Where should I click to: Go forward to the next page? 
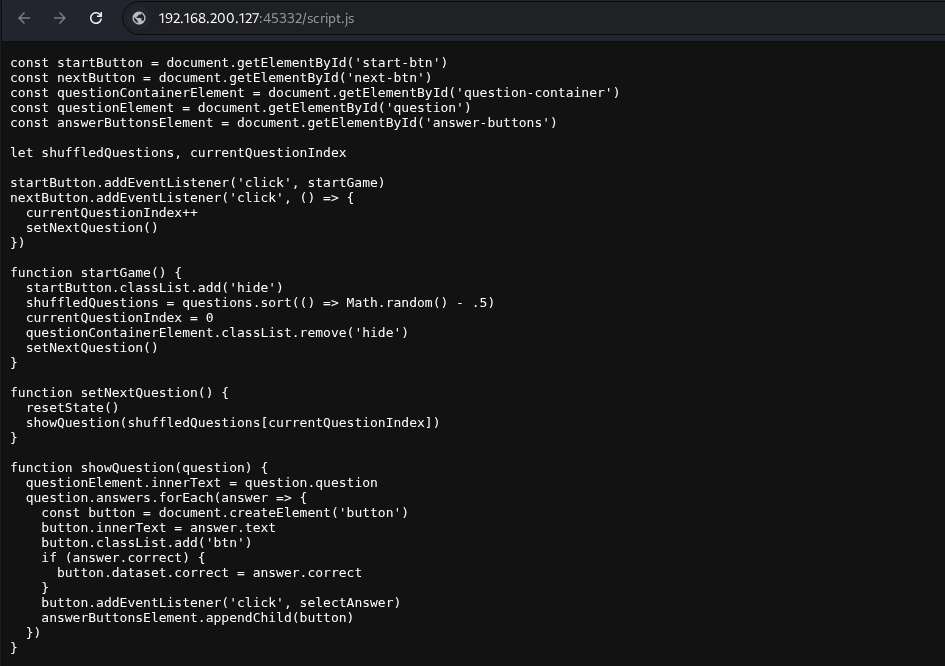tap(60, 18)
